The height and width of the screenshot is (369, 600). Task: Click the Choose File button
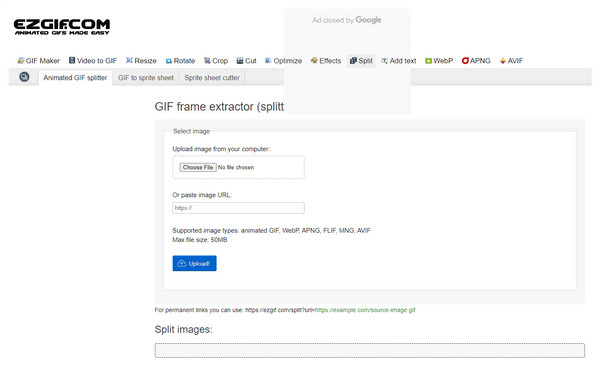[x=198, y=167]
